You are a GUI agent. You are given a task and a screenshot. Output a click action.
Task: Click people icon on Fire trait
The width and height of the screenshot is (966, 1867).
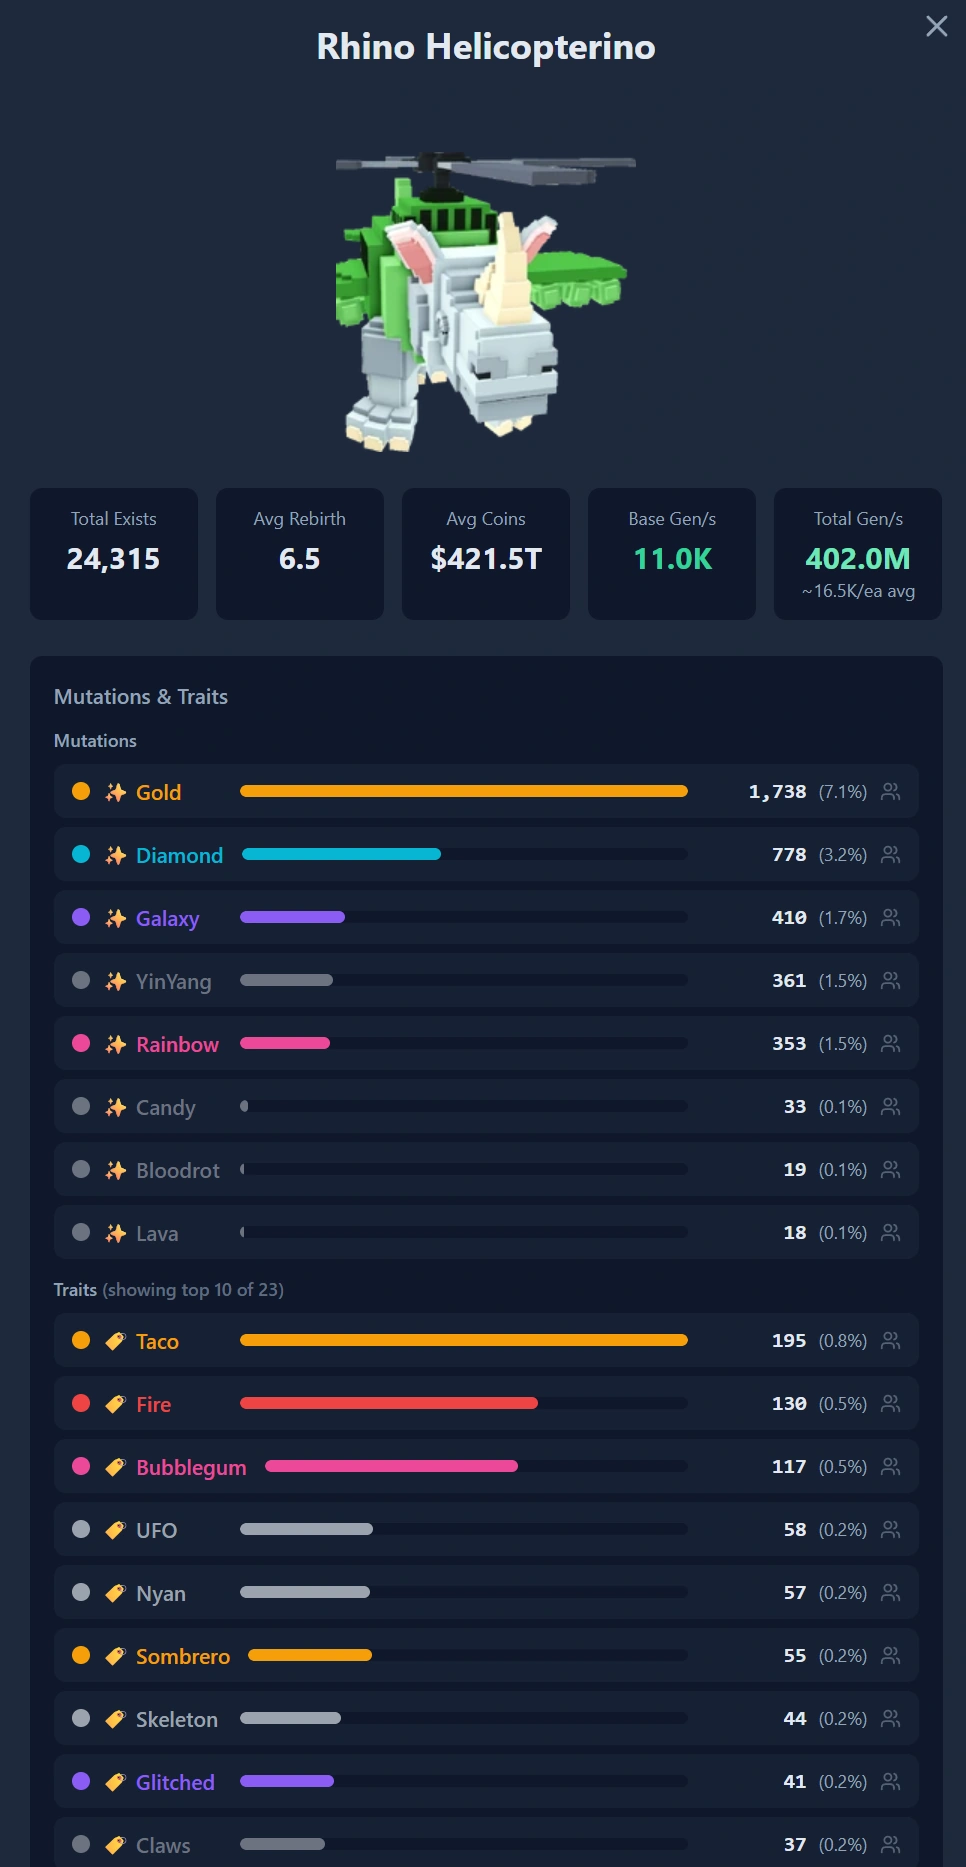pos(890,1404)
